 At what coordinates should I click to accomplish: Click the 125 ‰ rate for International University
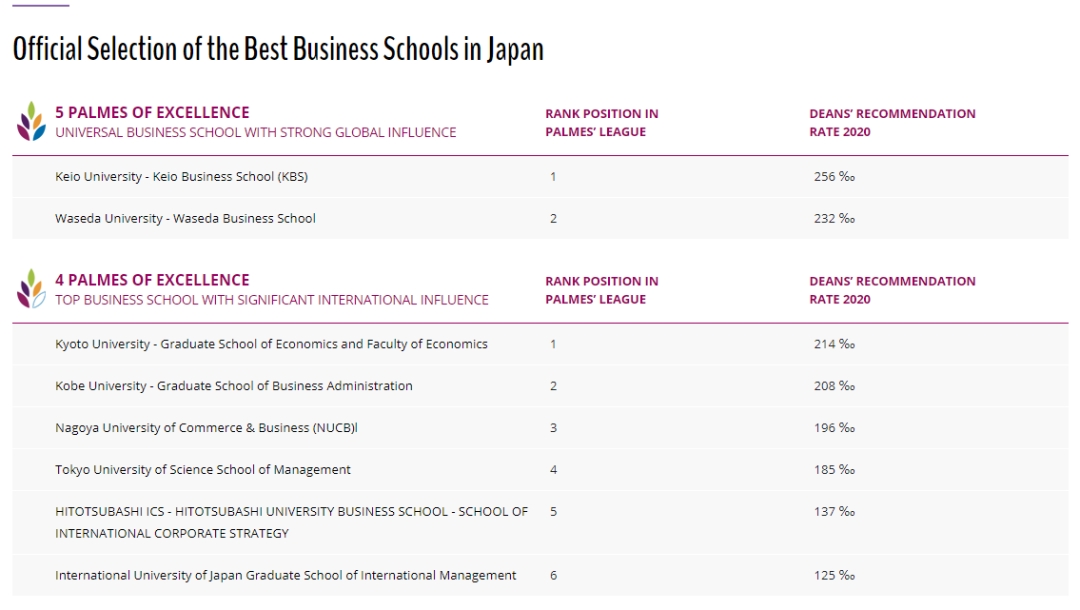[x=834, y=575]
